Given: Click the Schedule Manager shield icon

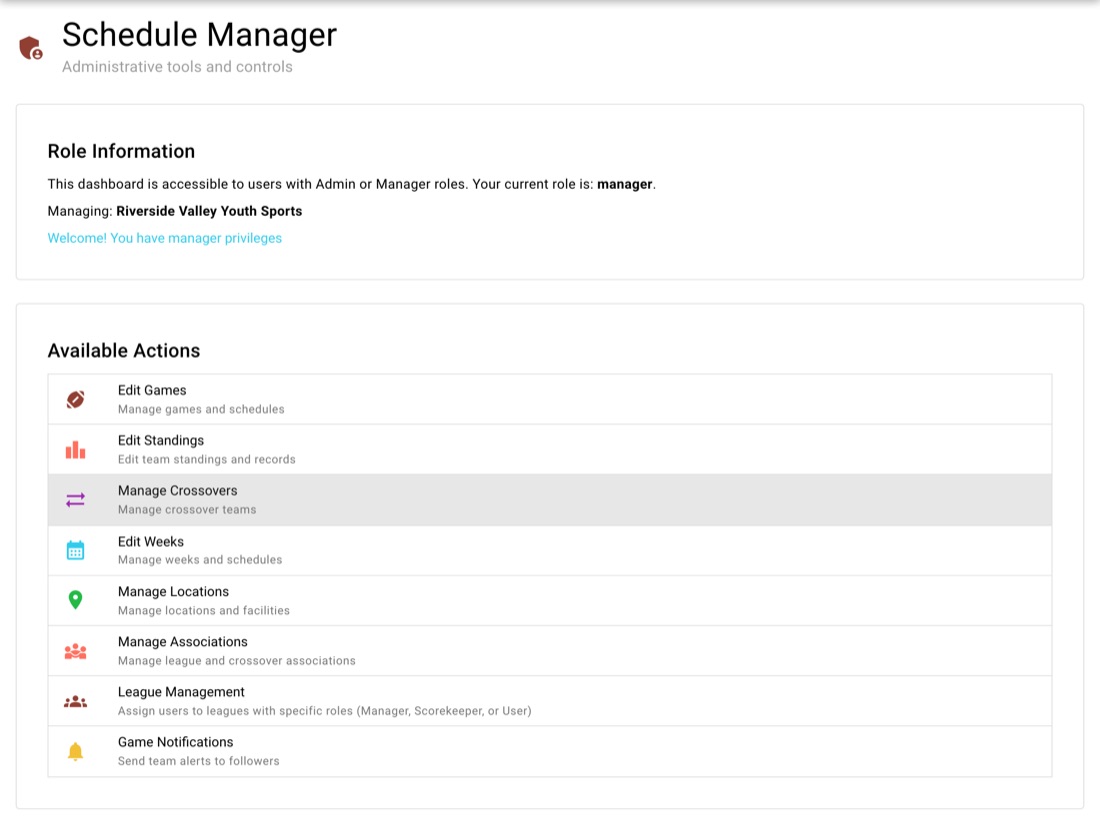Looking at the screenshot, I should (31, 48).
